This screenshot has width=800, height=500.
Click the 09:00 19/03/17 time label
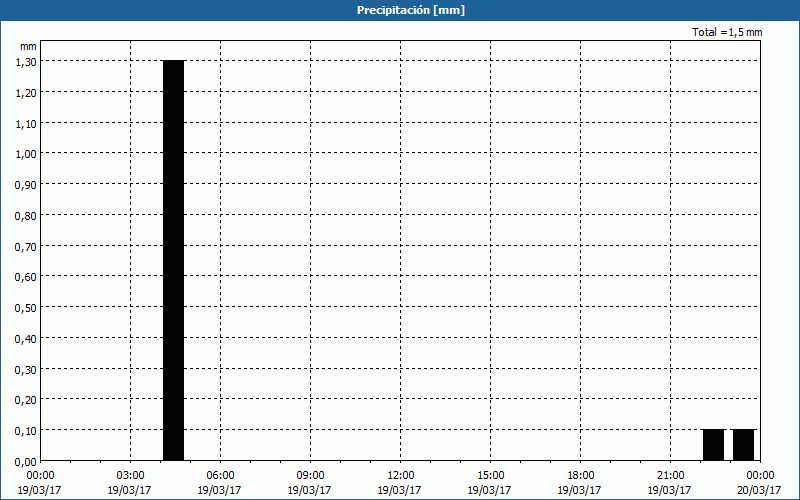point(310,483)
